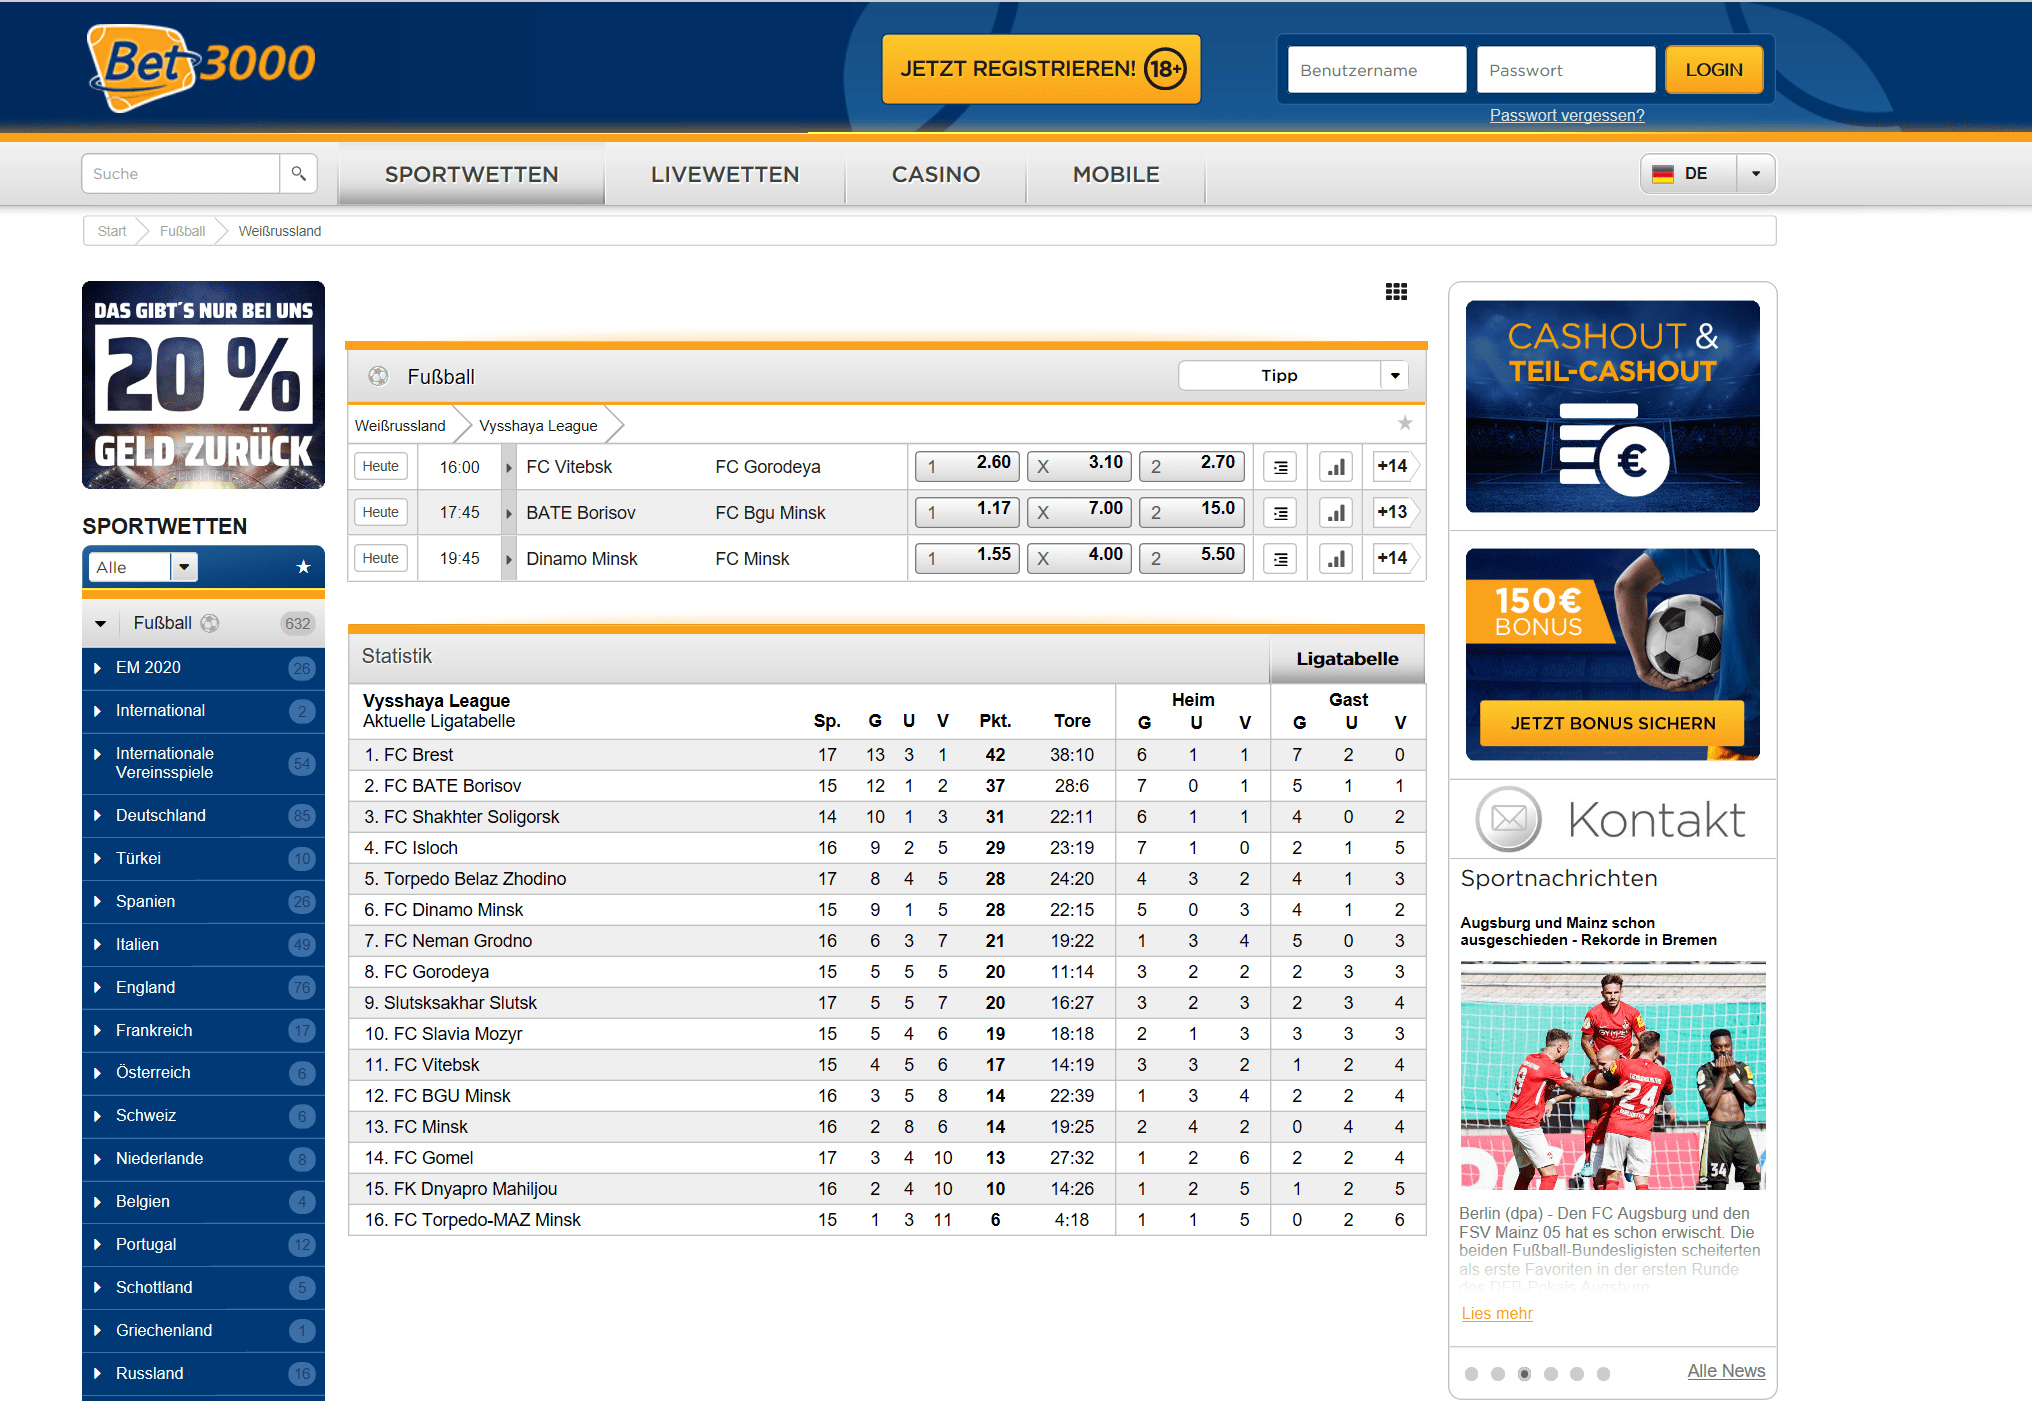Click the Benutzername input field

pyautogui.click(x=1376, y=70)
